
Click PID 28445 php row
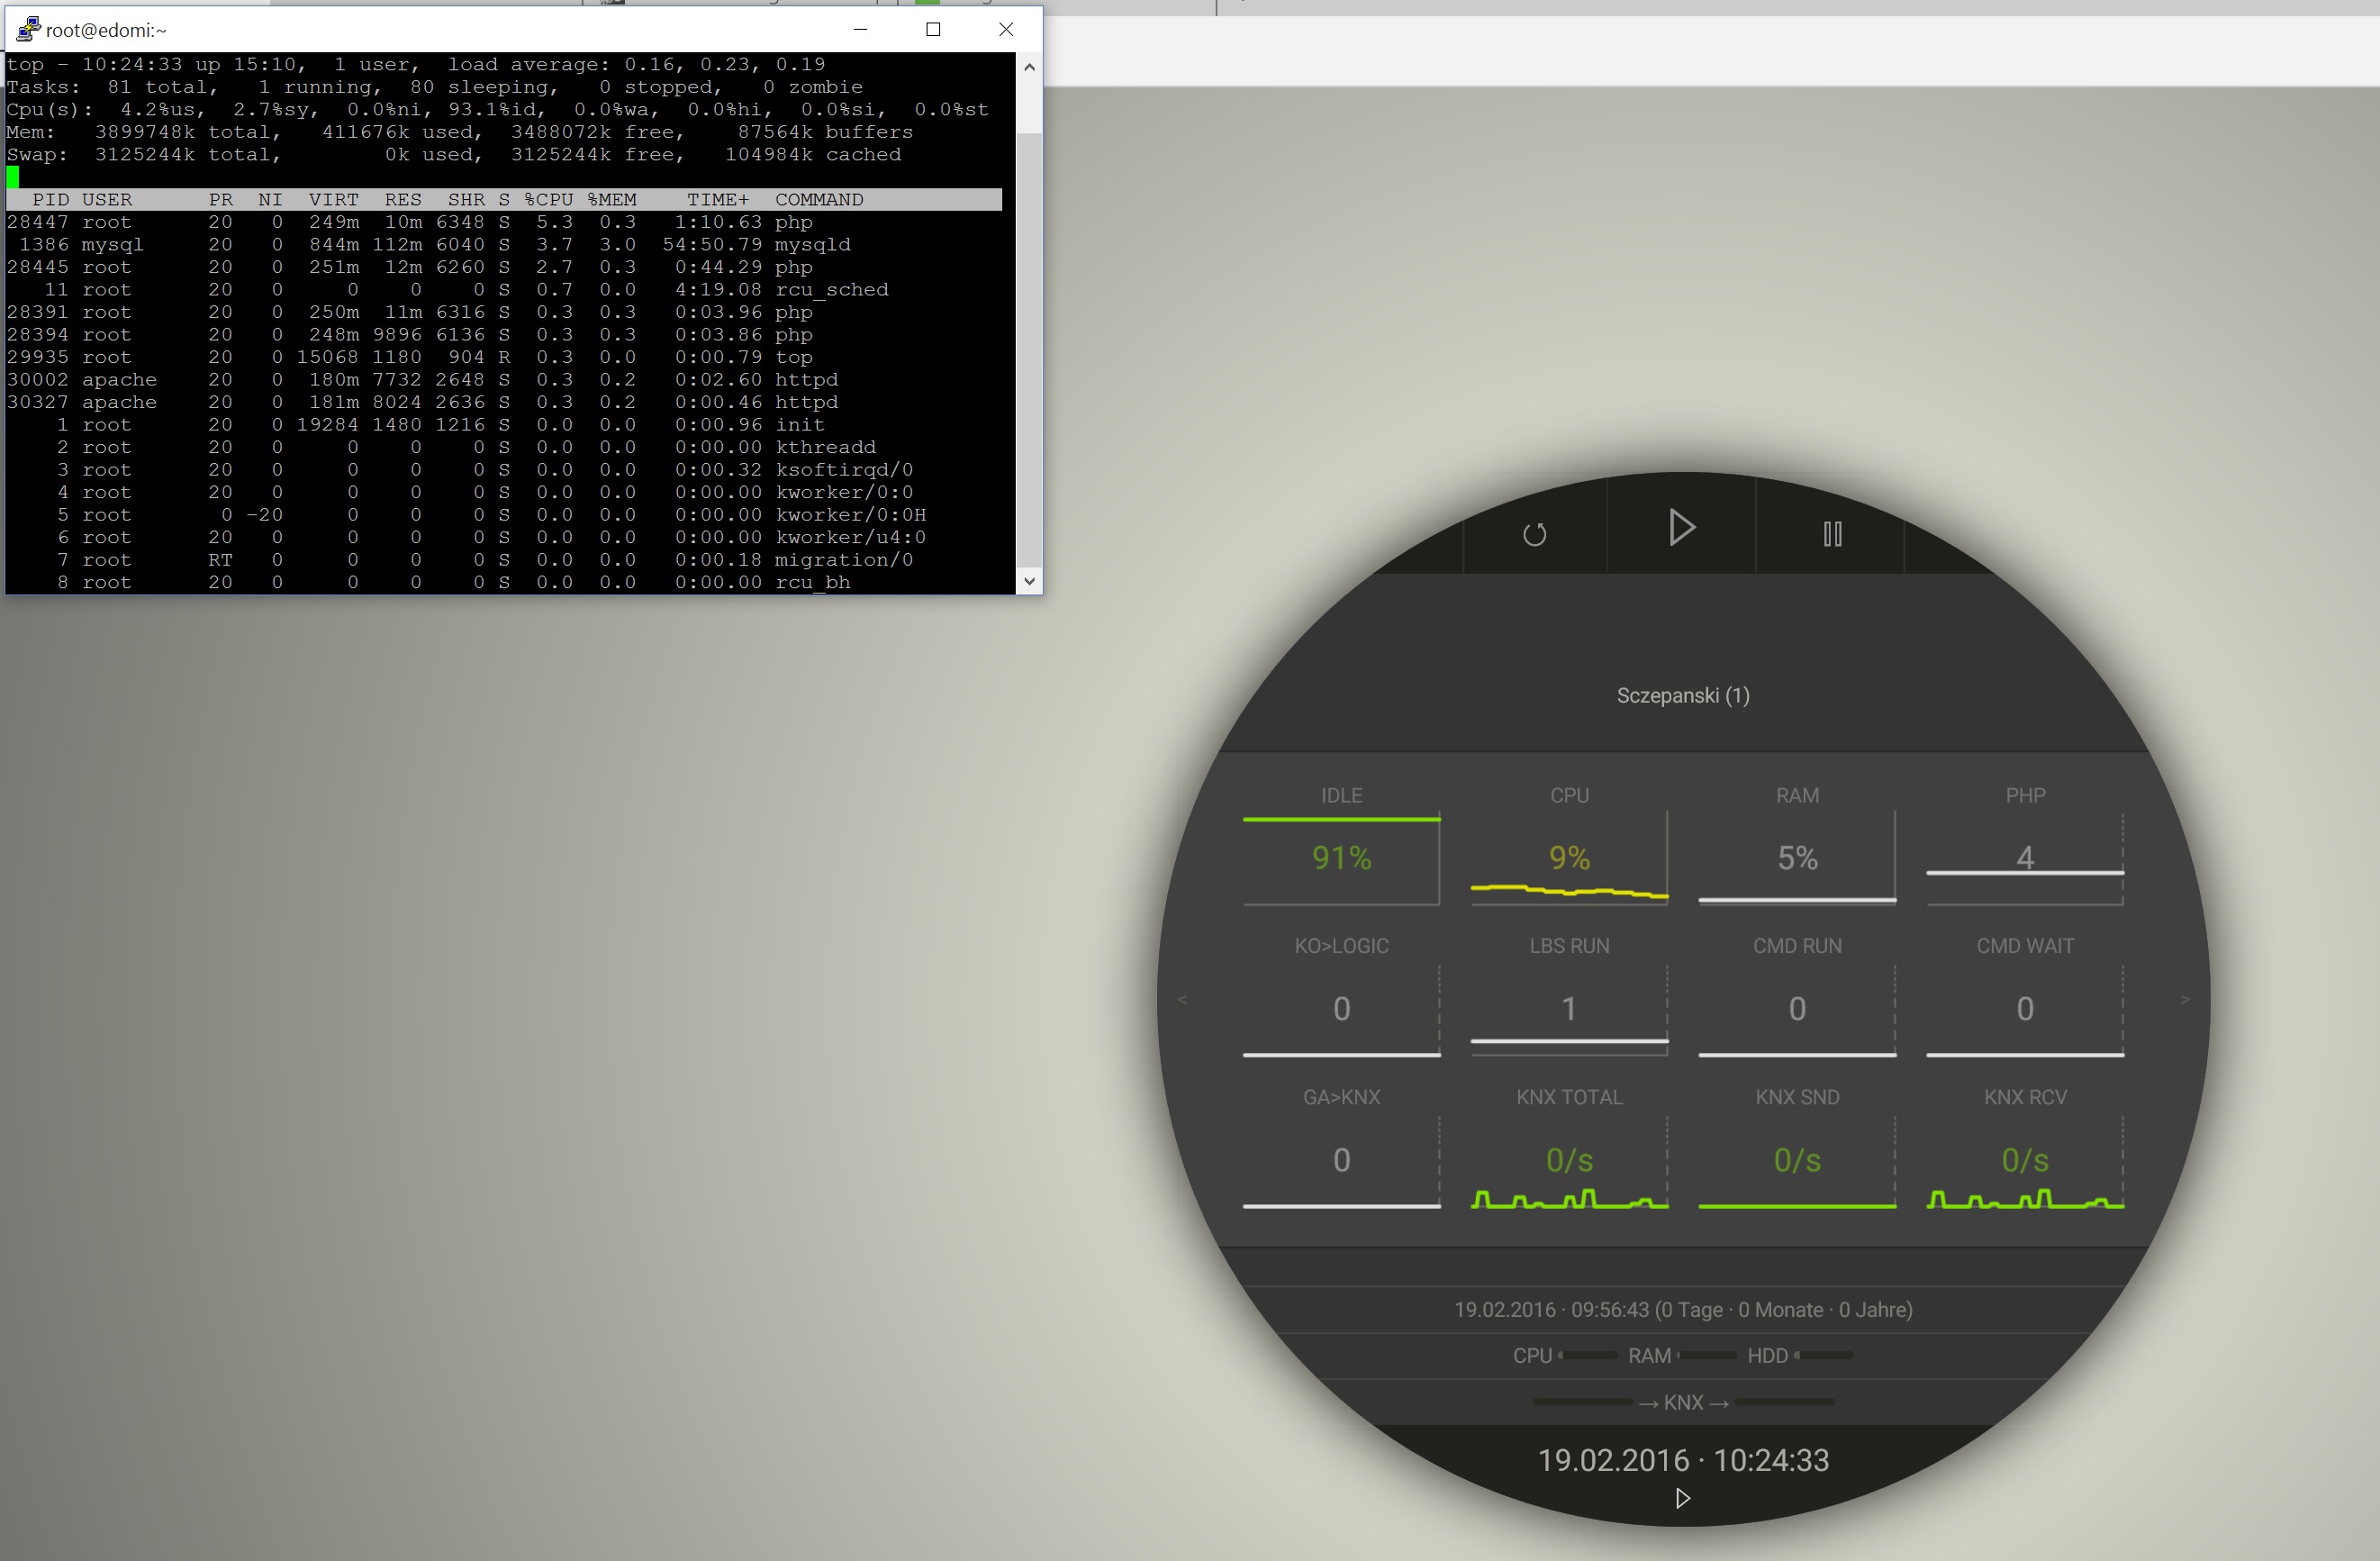504,267
